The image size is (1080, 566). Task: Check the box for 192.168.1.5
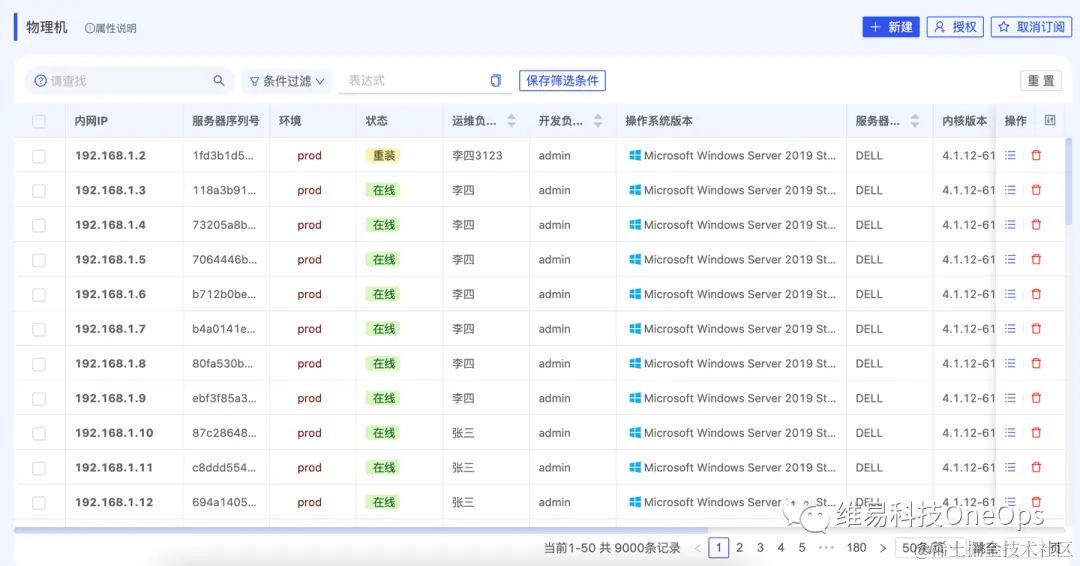point(39,260)
